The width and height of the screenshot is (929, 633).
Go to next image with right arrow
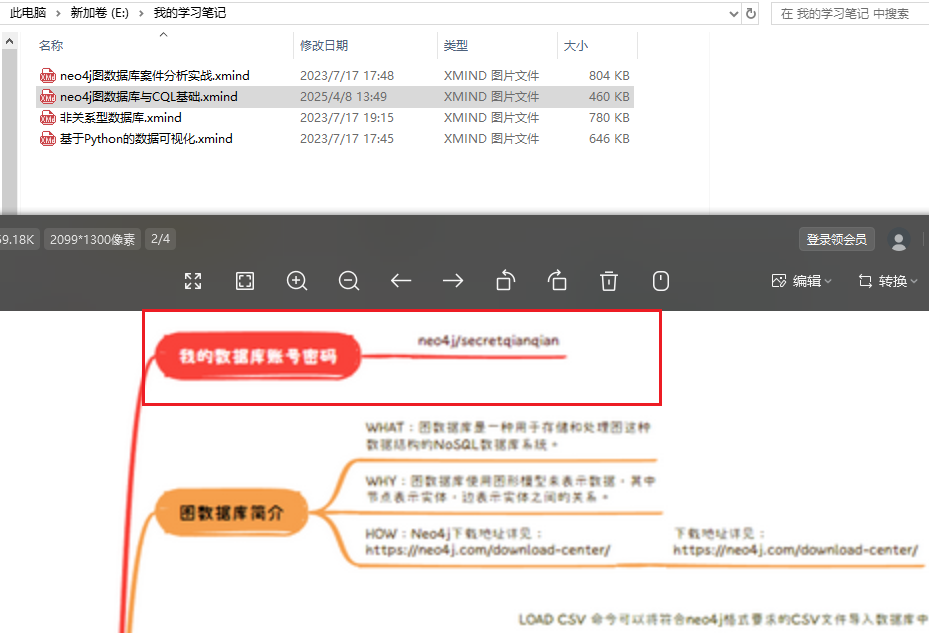453,281
